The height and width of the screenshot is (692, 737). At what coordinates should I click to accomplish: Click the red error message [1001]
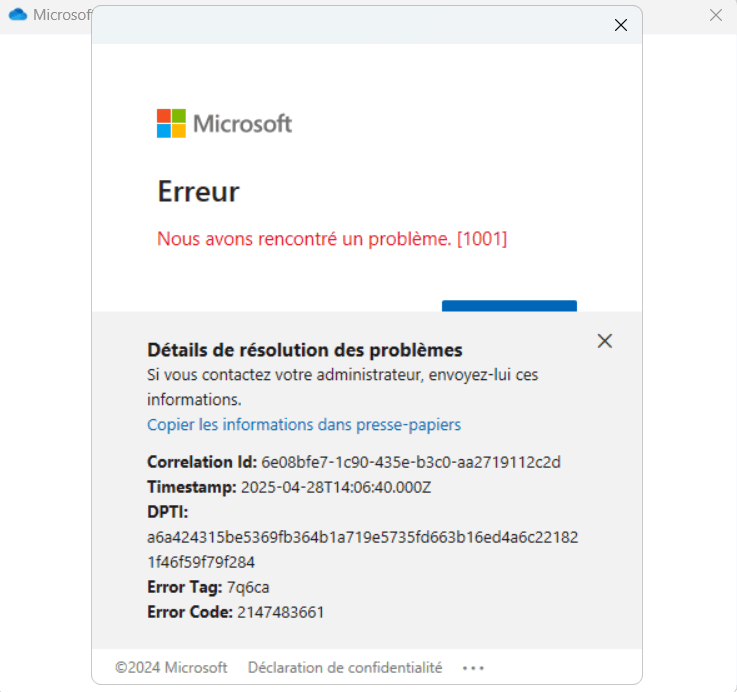[332, 239]
